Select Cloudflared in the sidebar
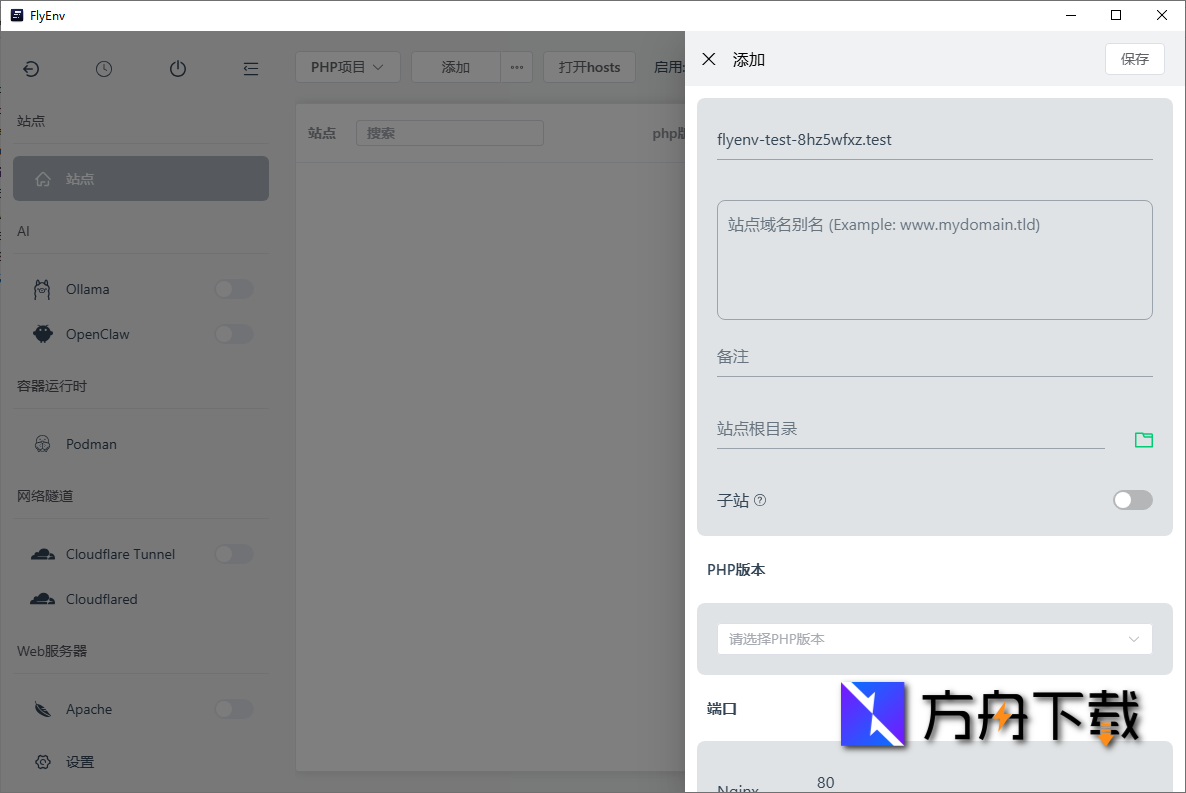 click(101, 599)
